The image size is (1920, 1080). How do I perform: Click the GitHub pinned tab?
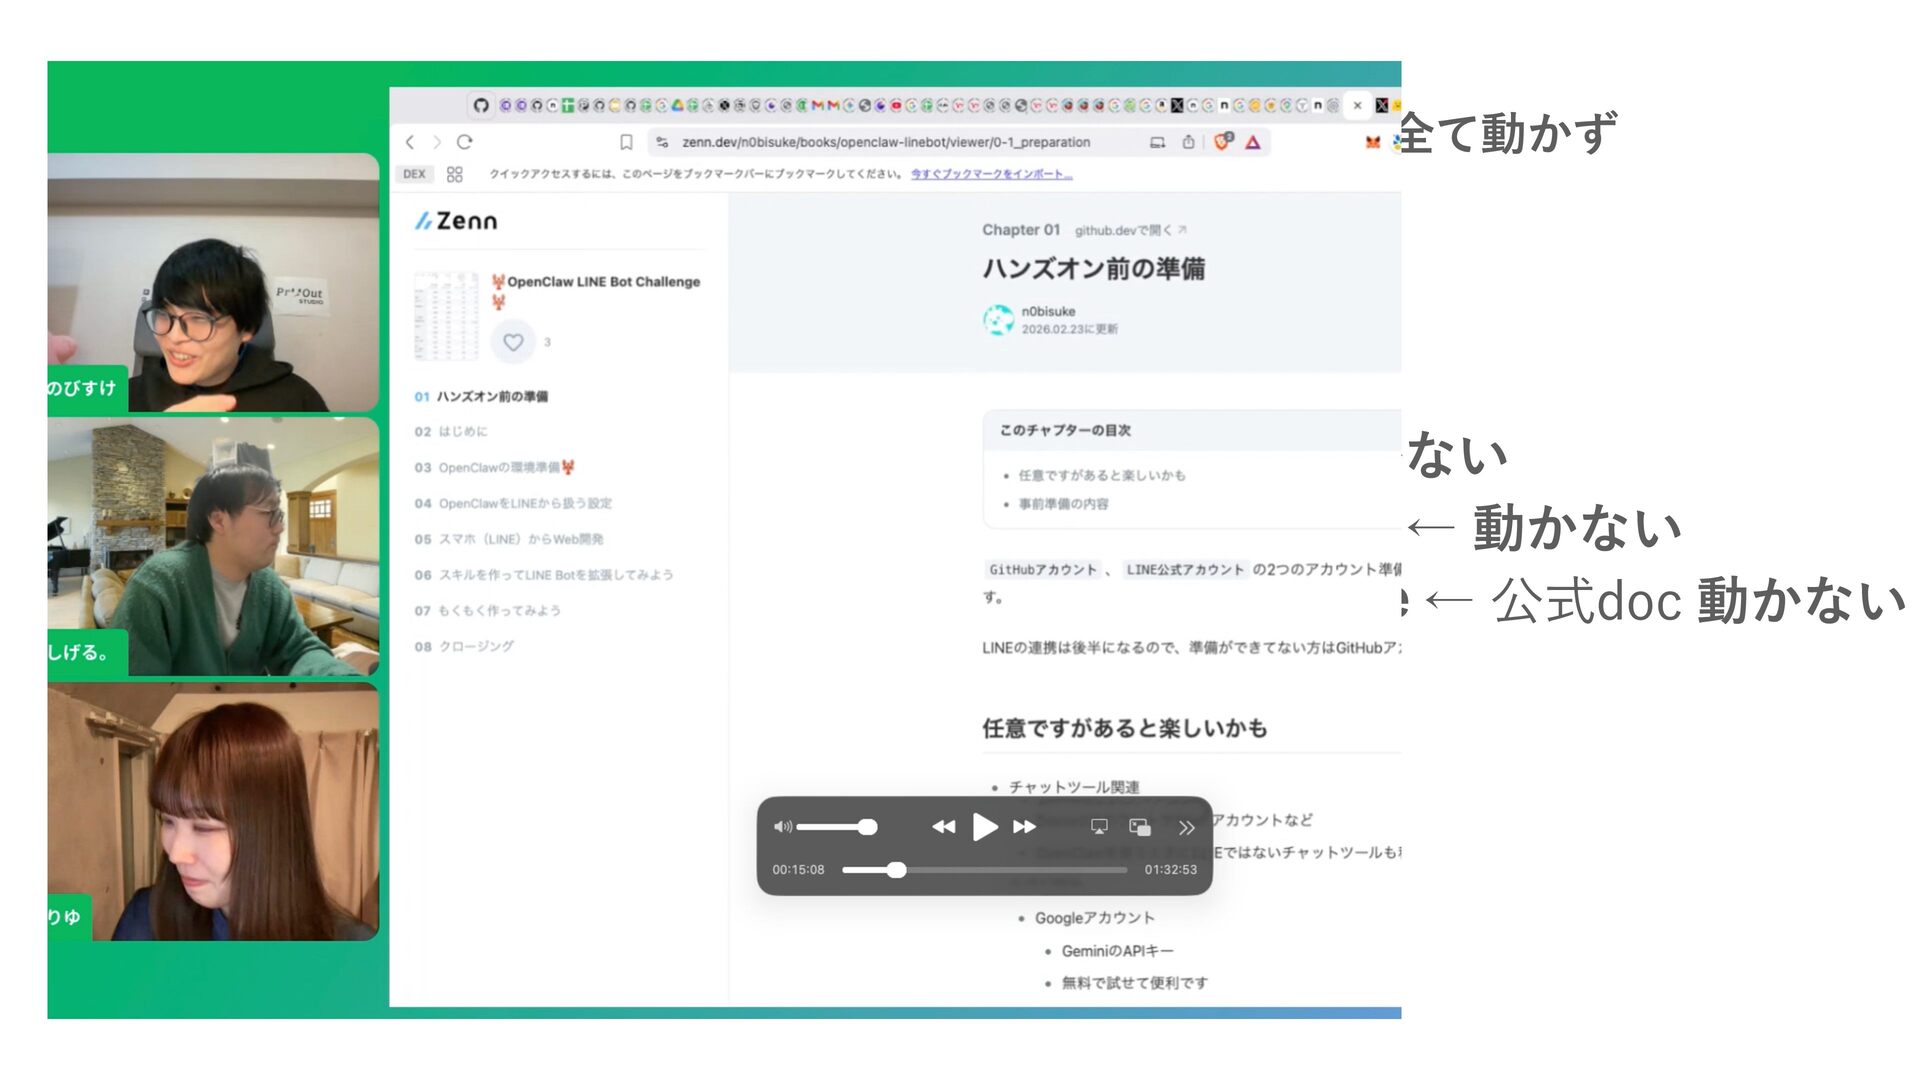click(x=481, y=105)
